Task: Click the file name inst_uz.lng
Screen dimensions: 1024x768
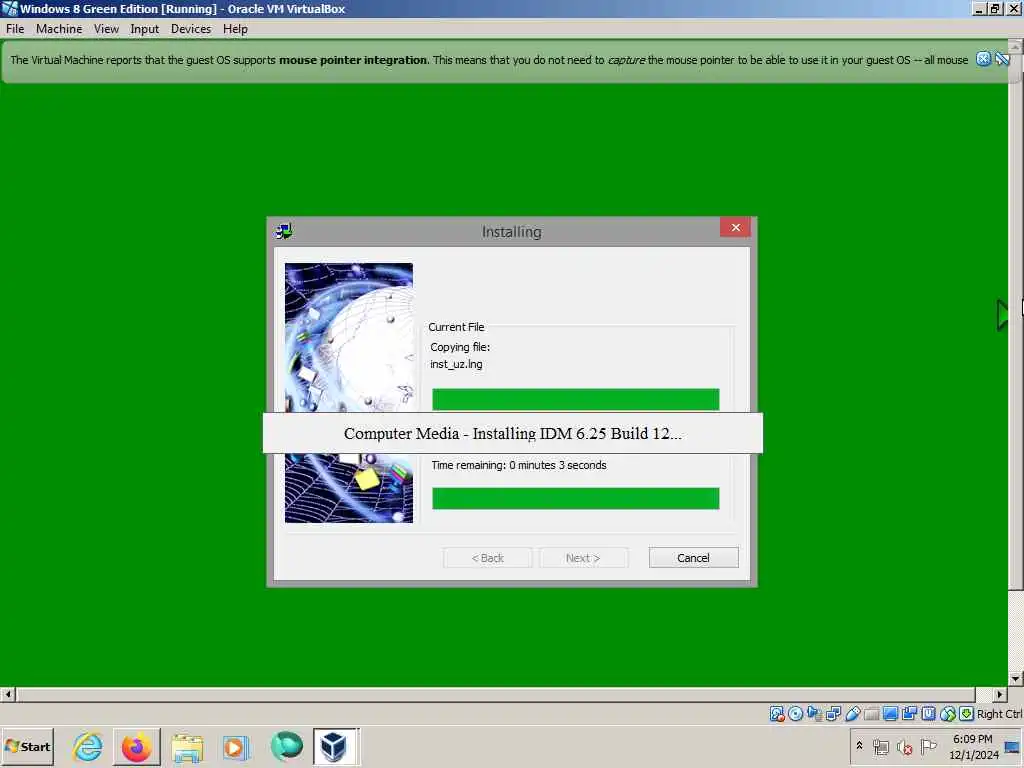Action: (x=456, y=364)
